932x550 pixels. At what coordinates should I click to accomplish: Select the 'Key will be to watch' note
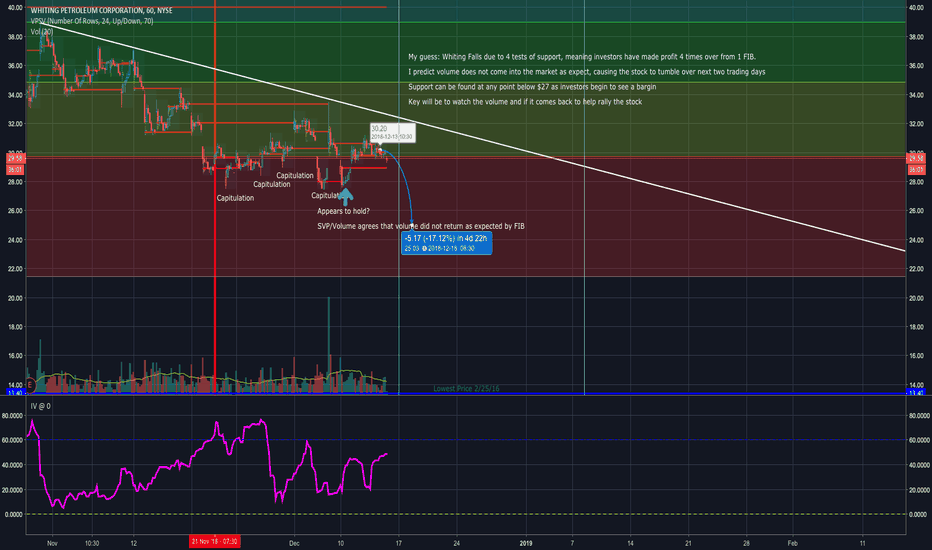(525, 102)
